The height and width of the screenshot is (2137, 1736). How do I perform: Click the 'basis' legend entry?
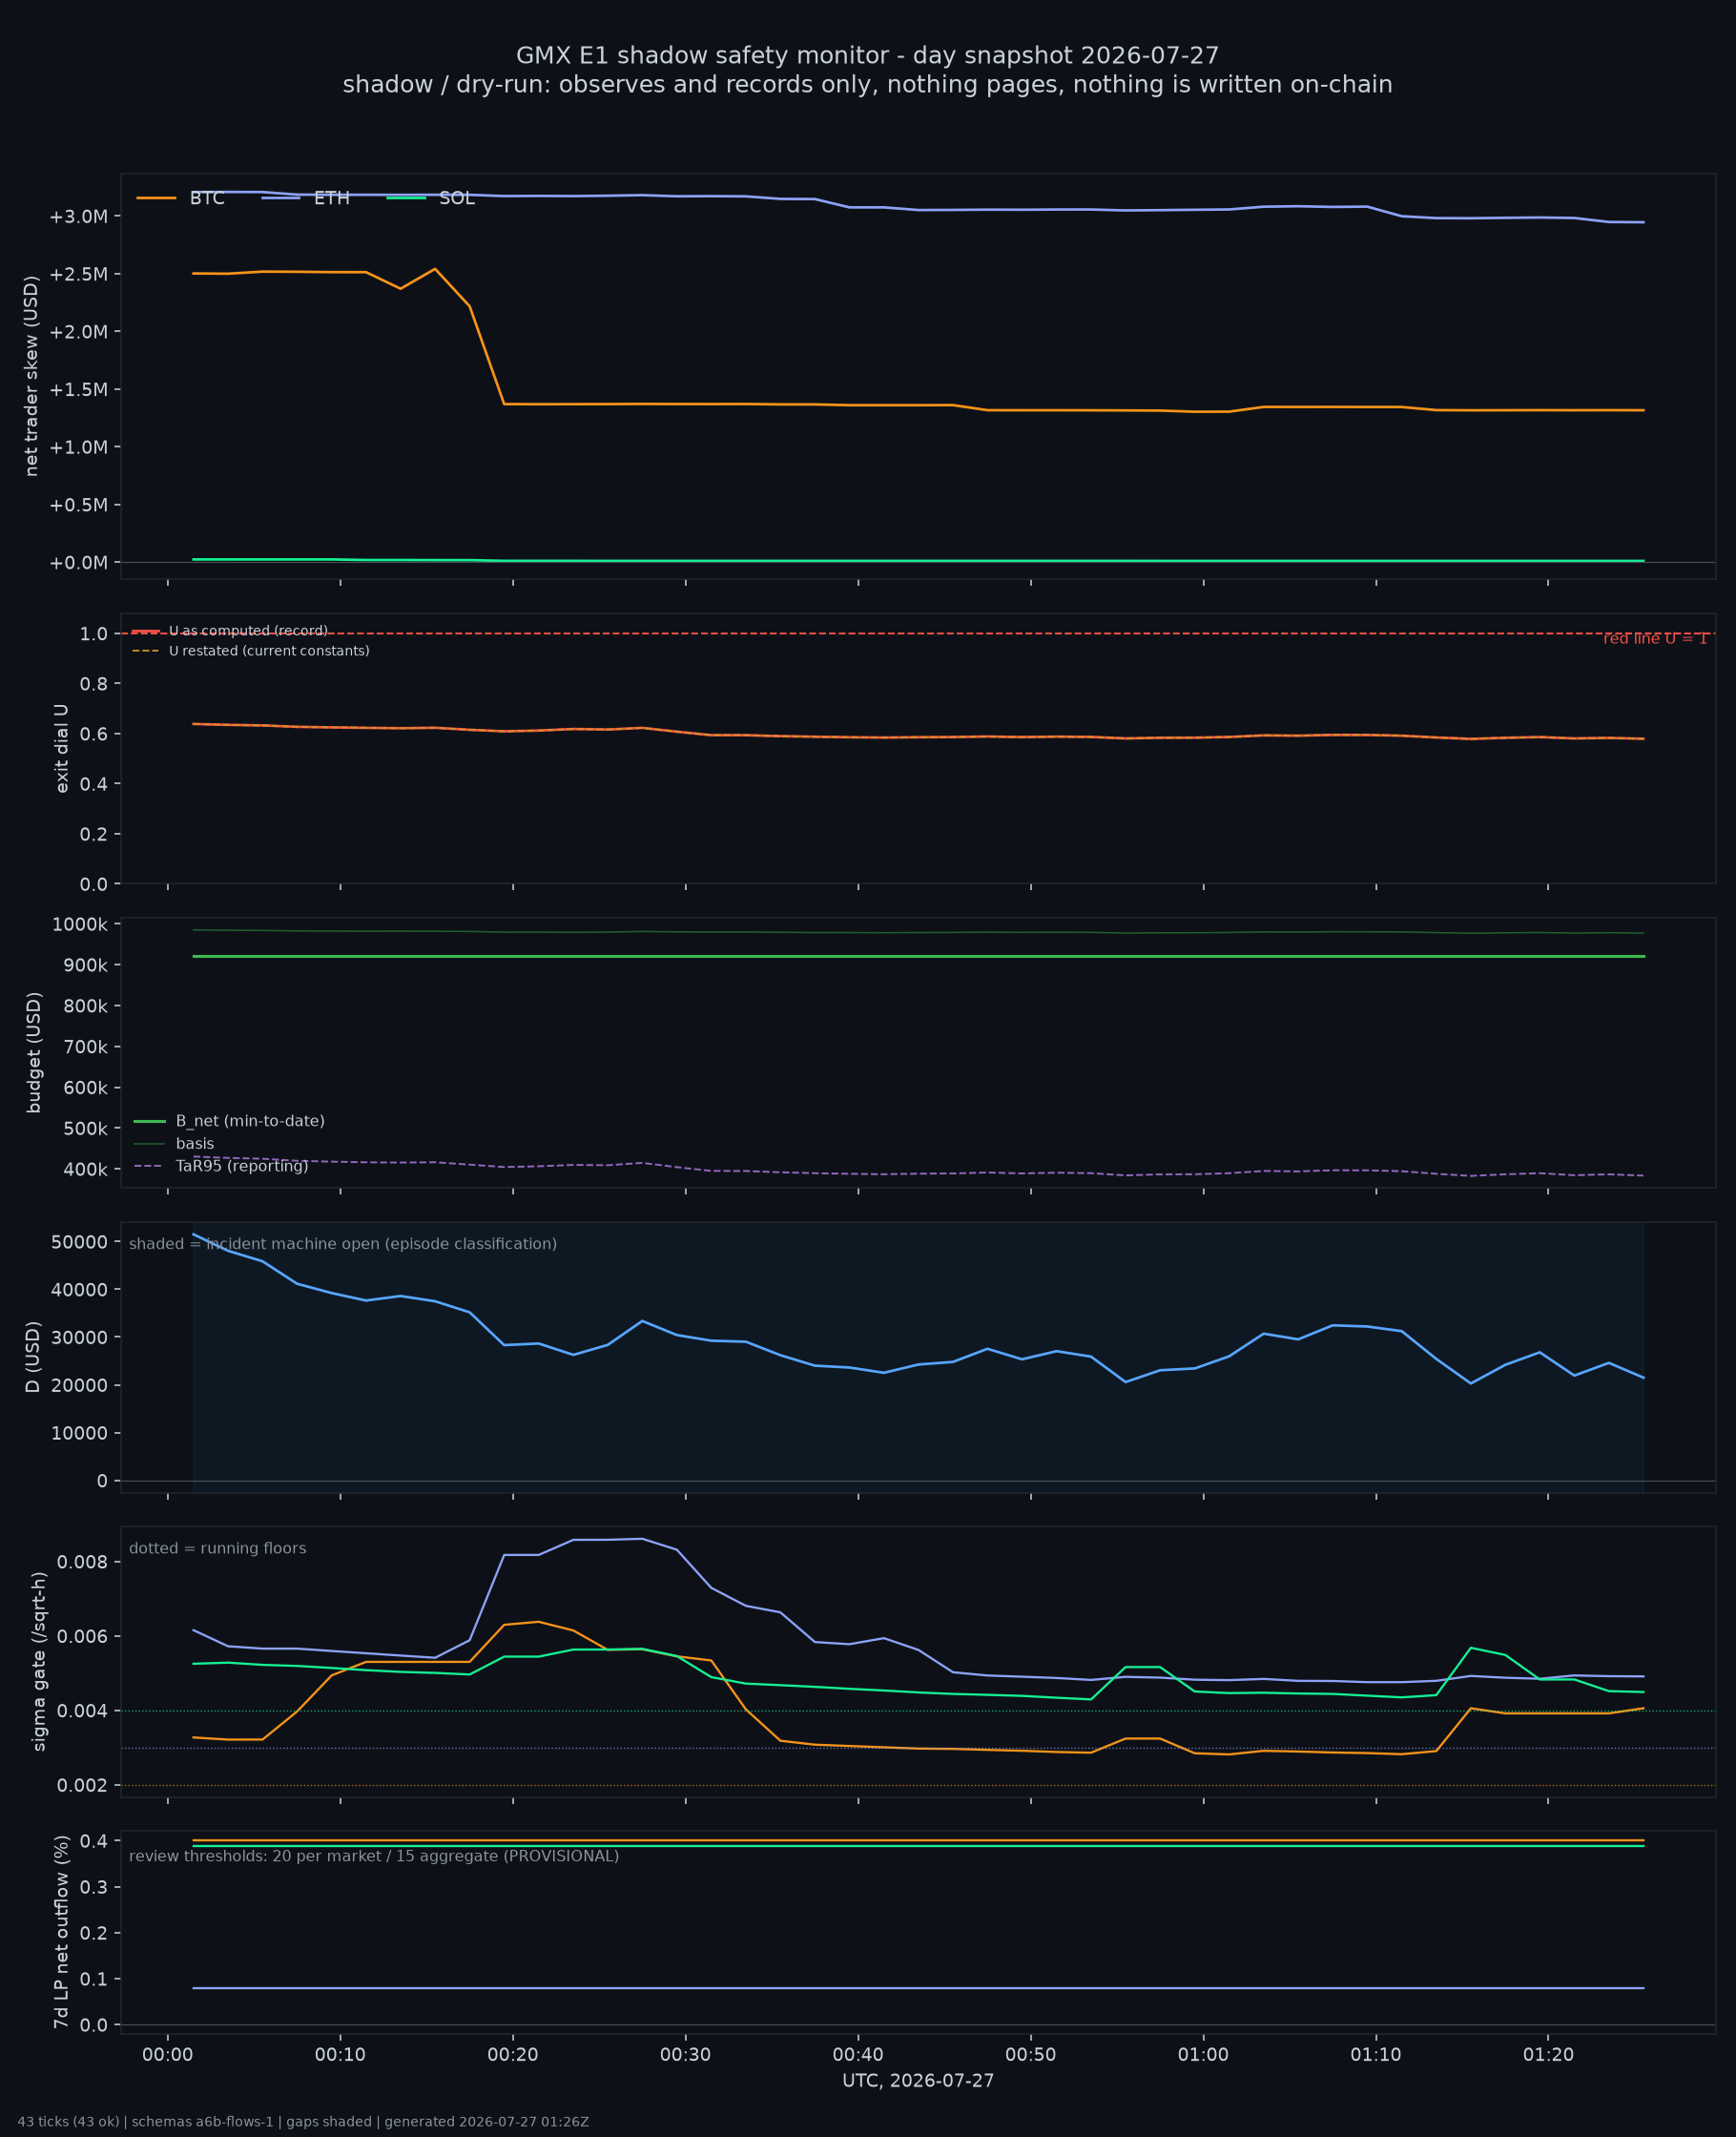174,1144
